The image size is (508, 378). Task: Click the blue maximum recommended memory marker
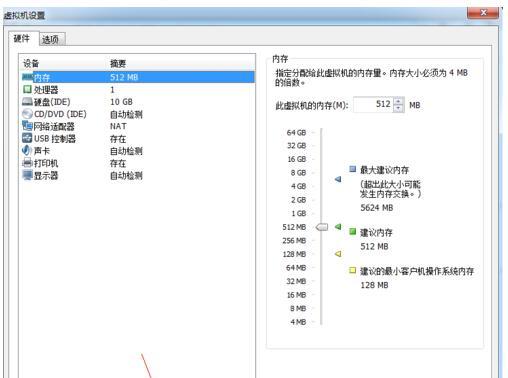click(x=338, y=179)
